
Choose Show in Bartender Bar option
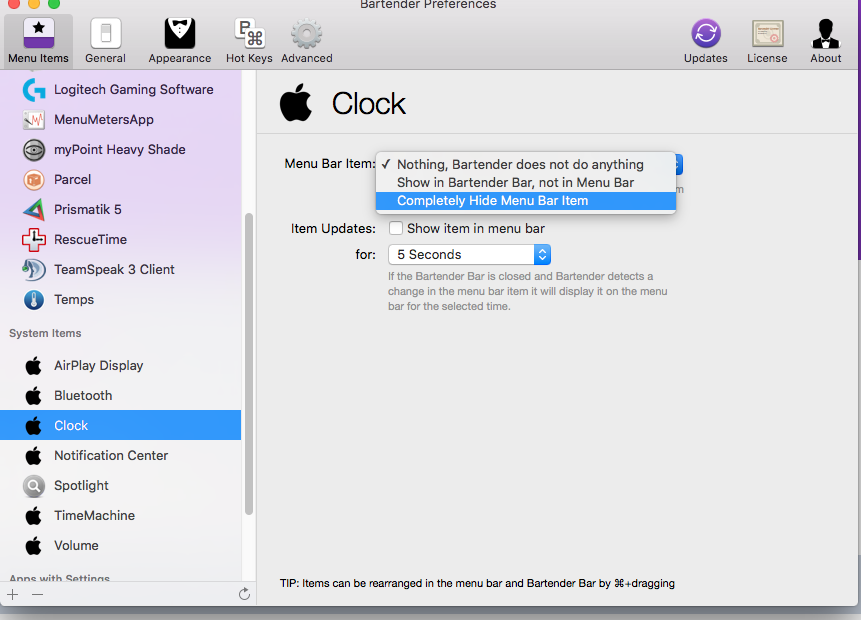525,182
